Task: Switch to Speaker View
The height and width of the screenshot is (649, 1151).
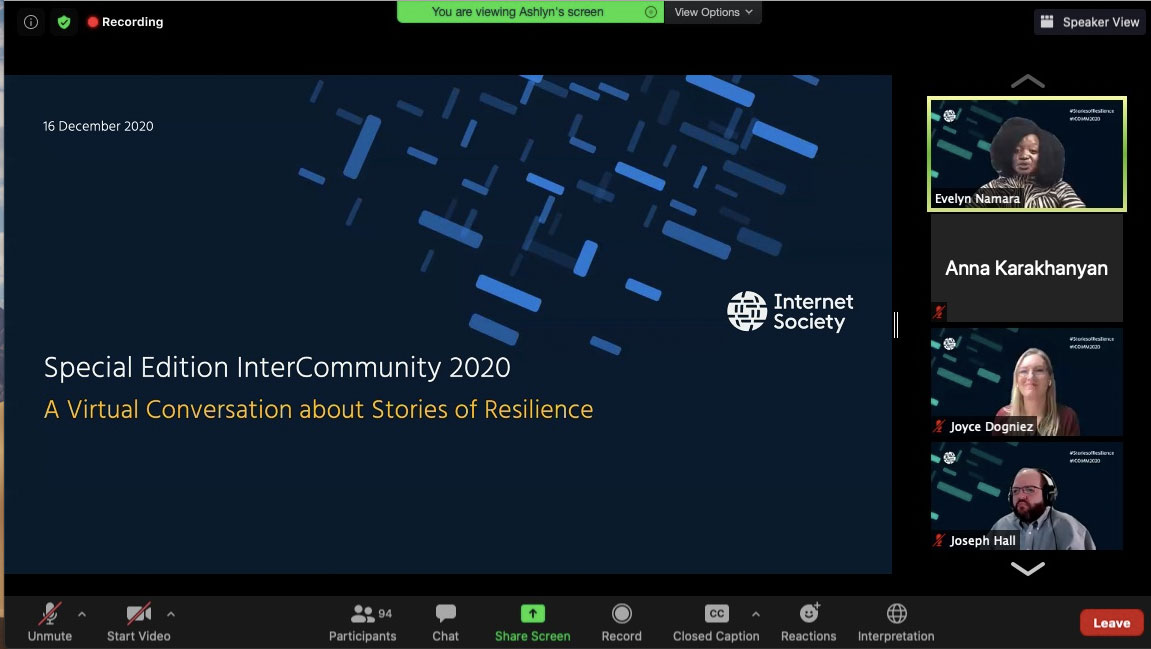Action: (1090, 22)
